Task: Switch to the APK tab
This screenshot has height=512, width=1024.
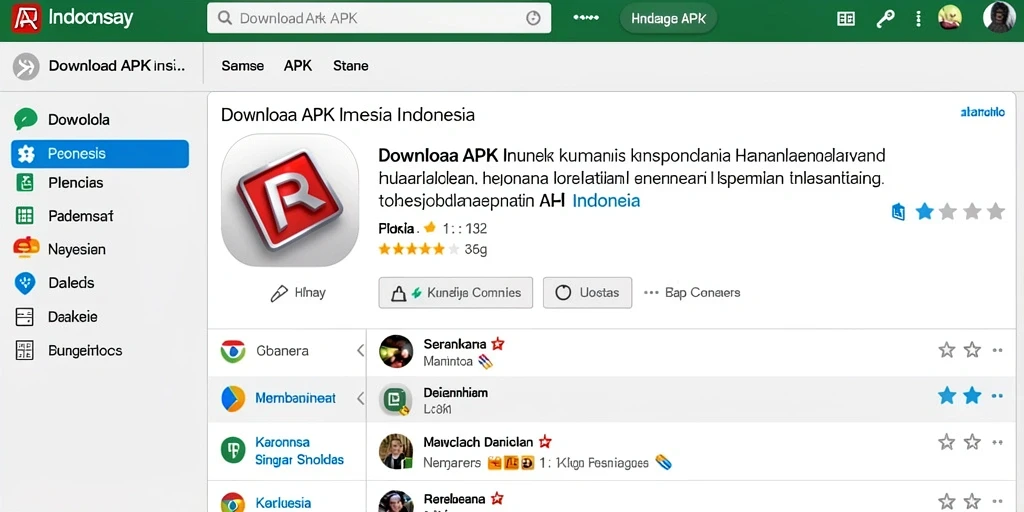Action: point(298,66)
